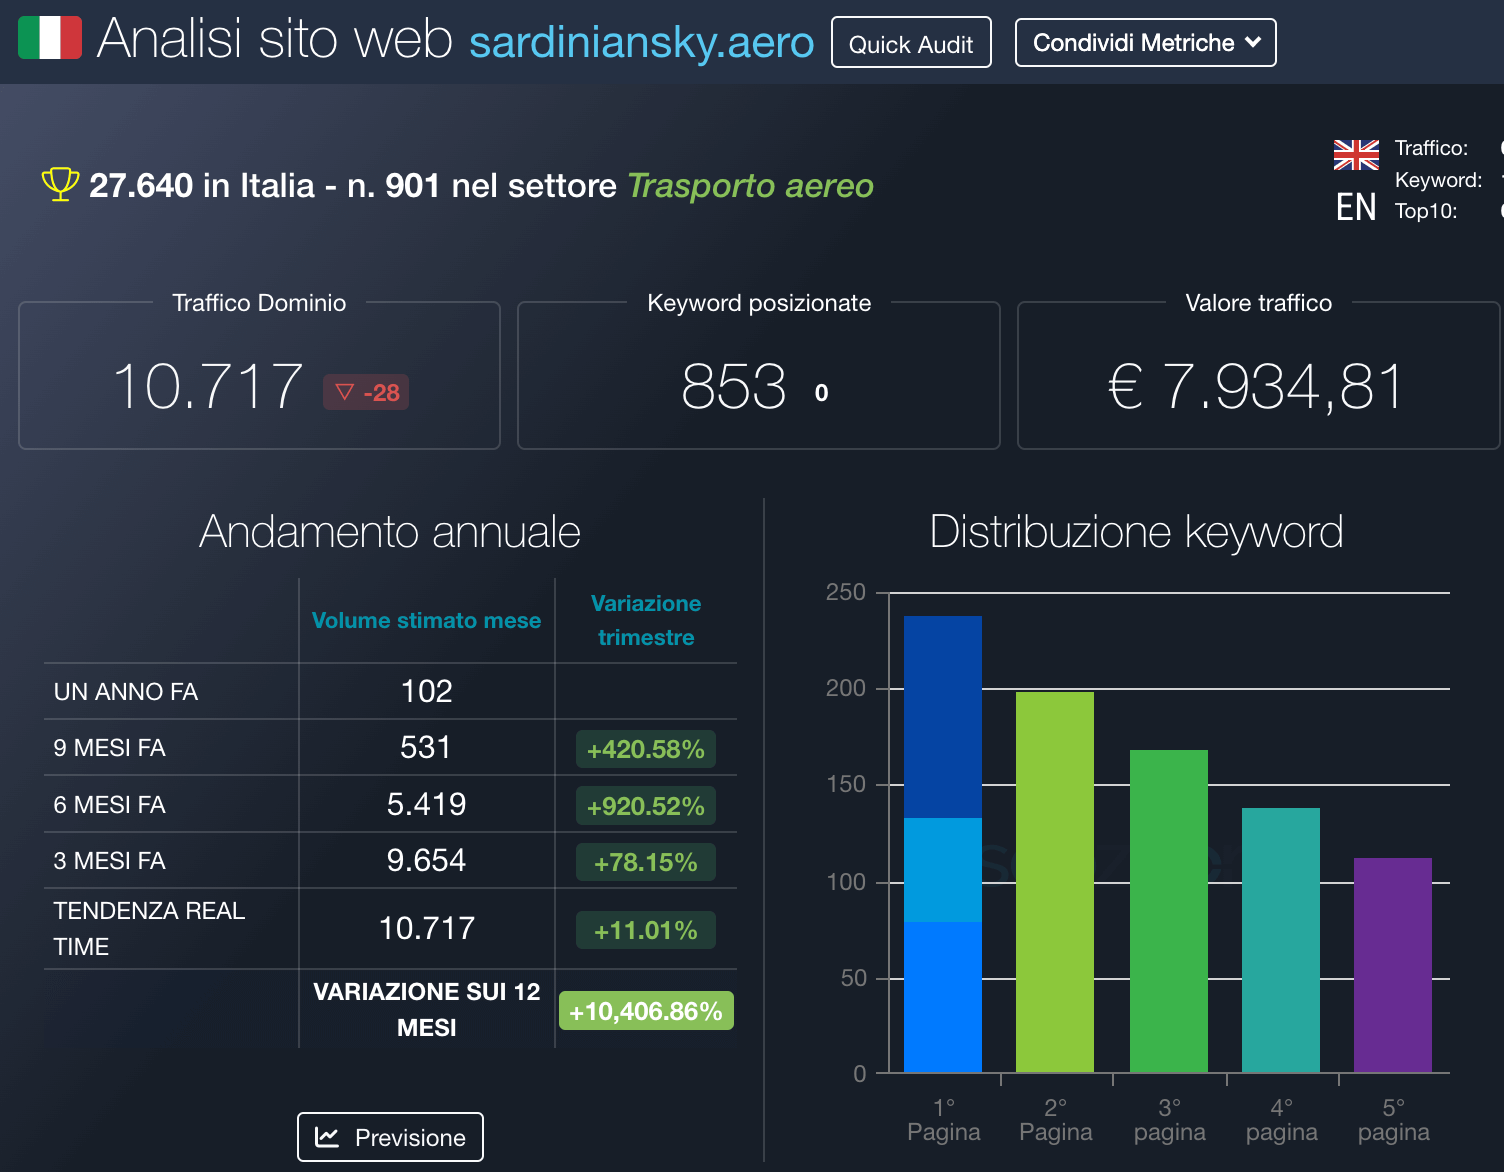
Task: Expand the Condividi Metriche dropdown
Action: (1146, 43)
